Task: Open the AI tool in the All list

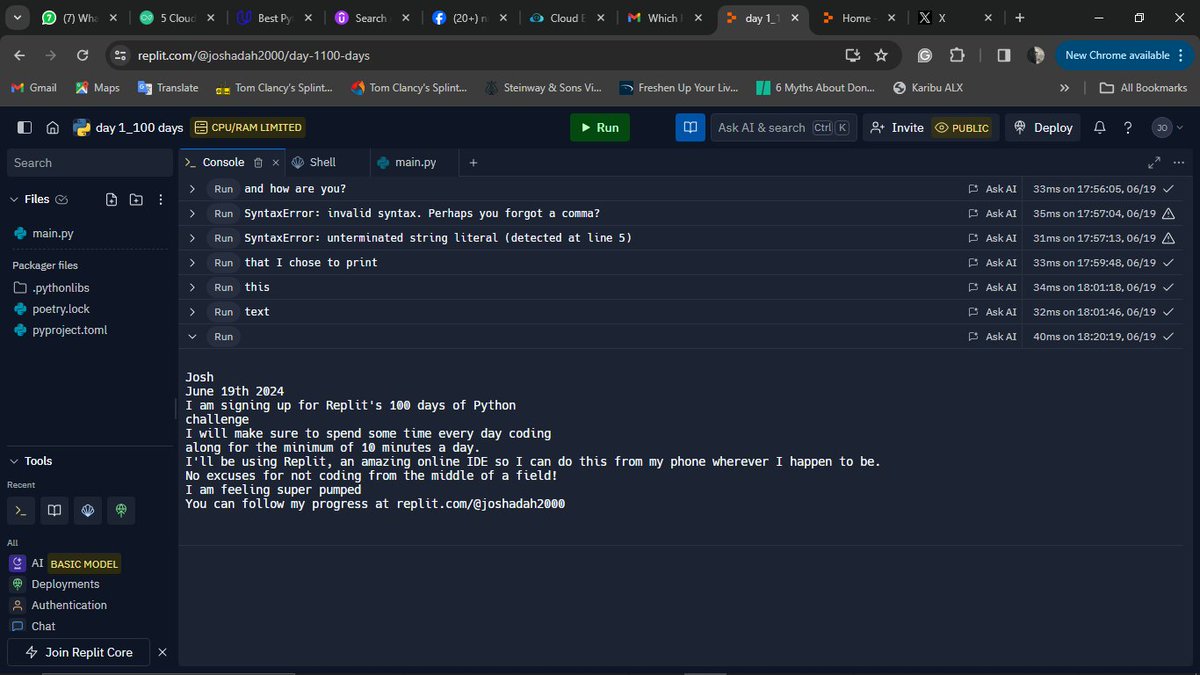Action: [37, 563]
